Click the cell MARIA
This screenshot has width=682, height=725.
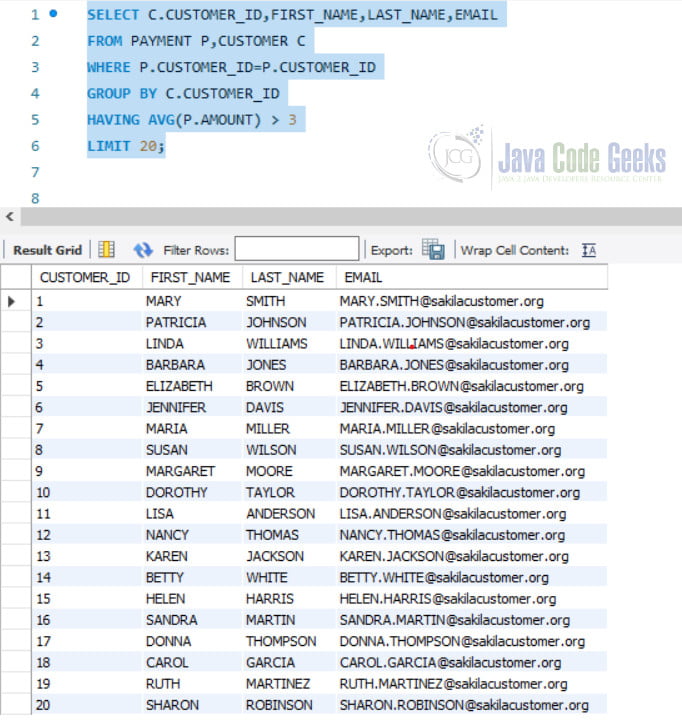click(166, 429)
